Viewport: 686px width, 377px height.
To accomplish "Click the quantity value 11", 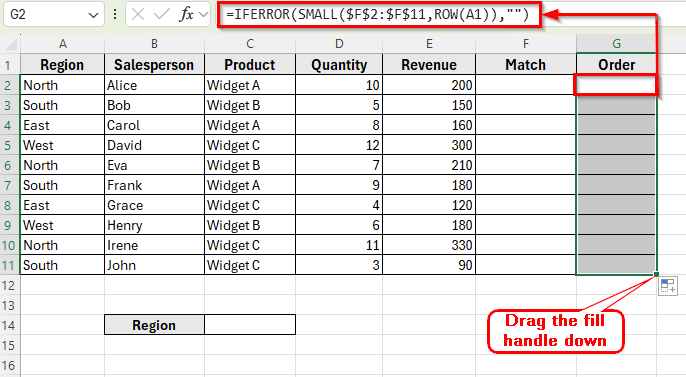I will click(x=339, y=245).
